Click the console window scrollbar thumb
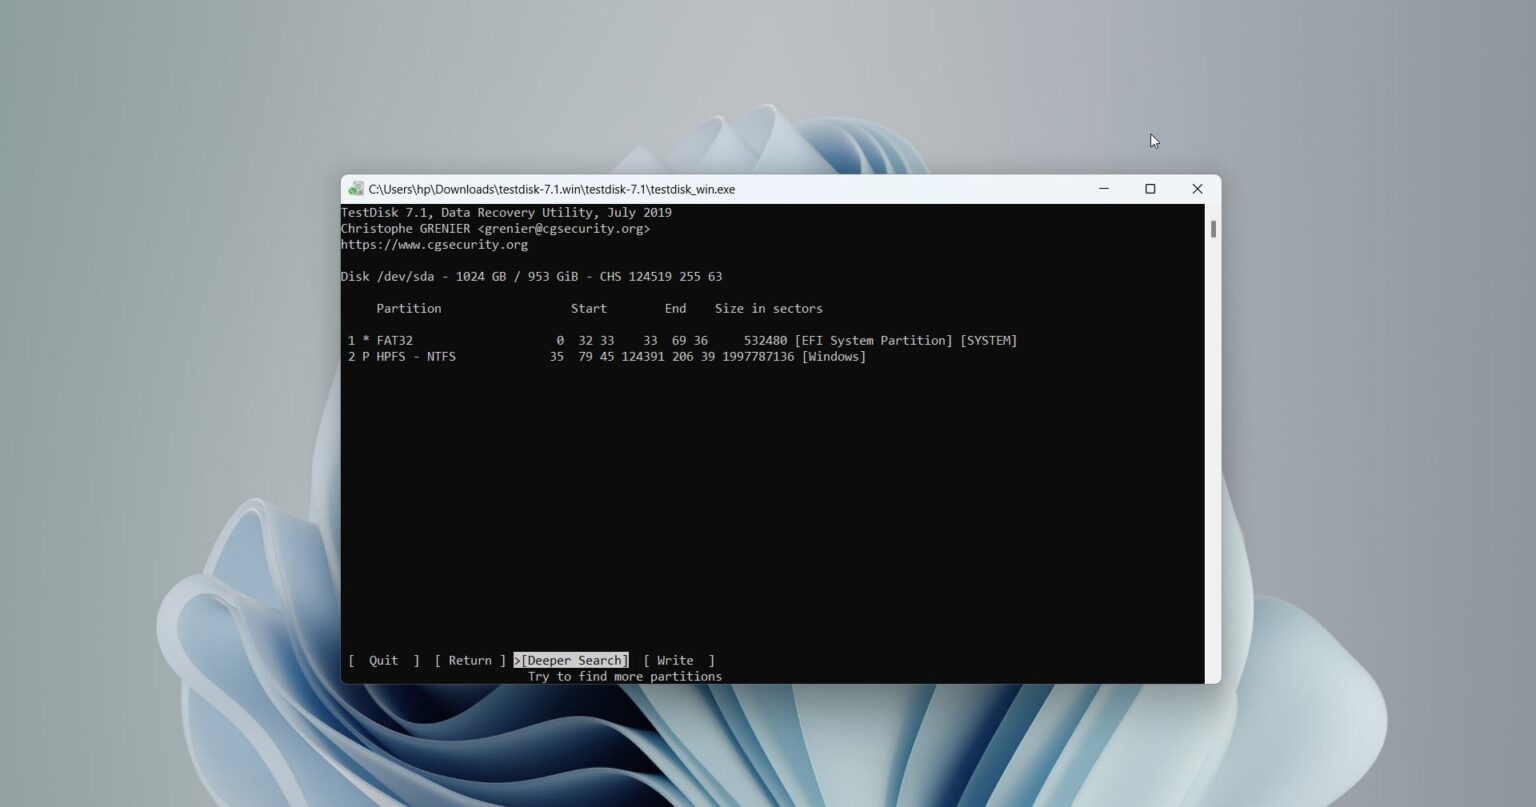 click(x=1212, y=229)
